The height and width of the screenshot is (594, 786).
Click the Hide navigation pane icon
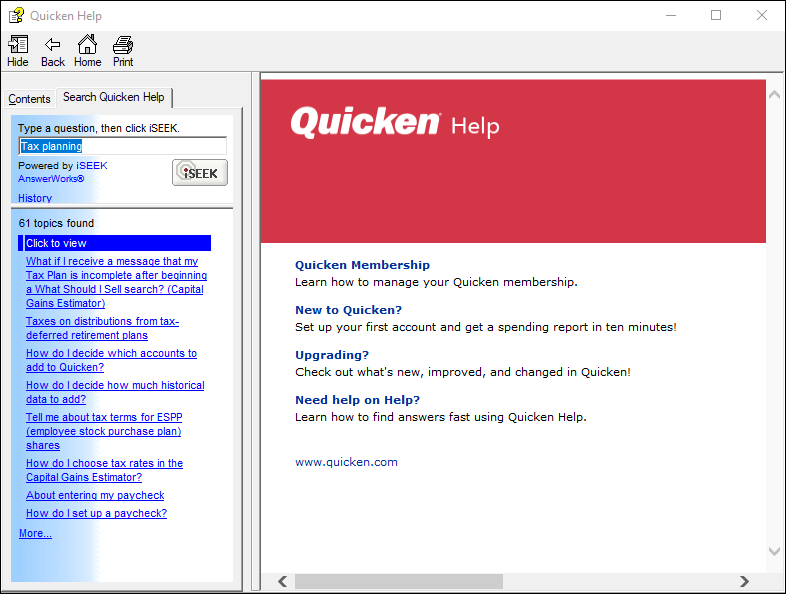(x=18, y=51)
